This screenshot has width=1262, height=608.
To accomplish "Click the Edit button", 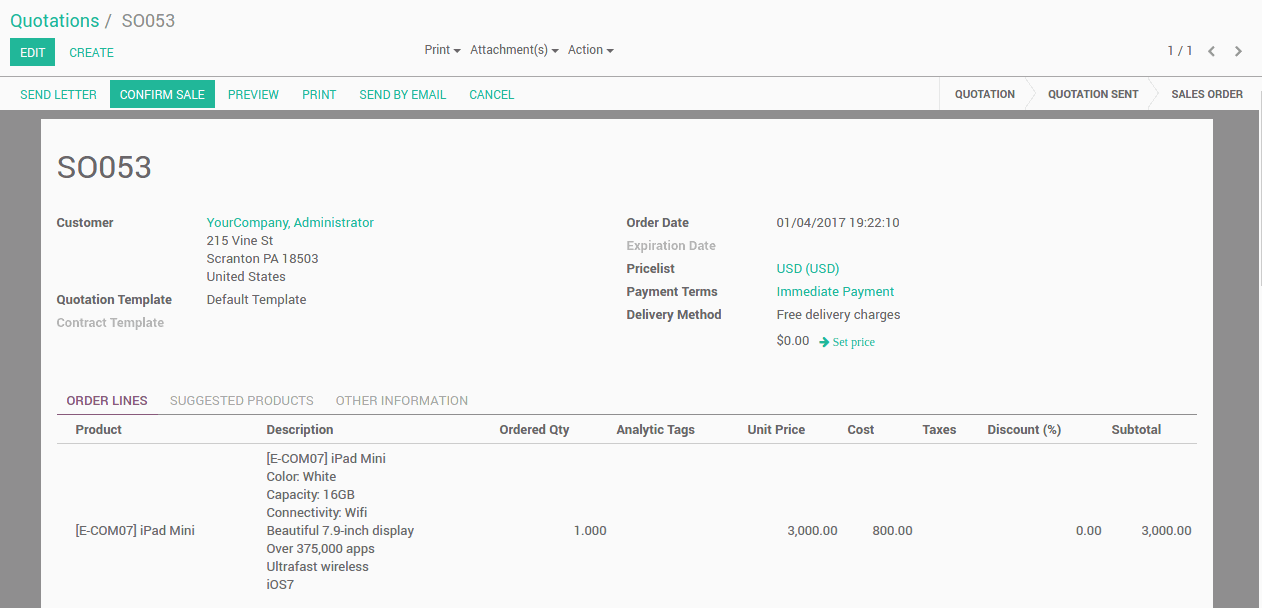I will (33, 53).
